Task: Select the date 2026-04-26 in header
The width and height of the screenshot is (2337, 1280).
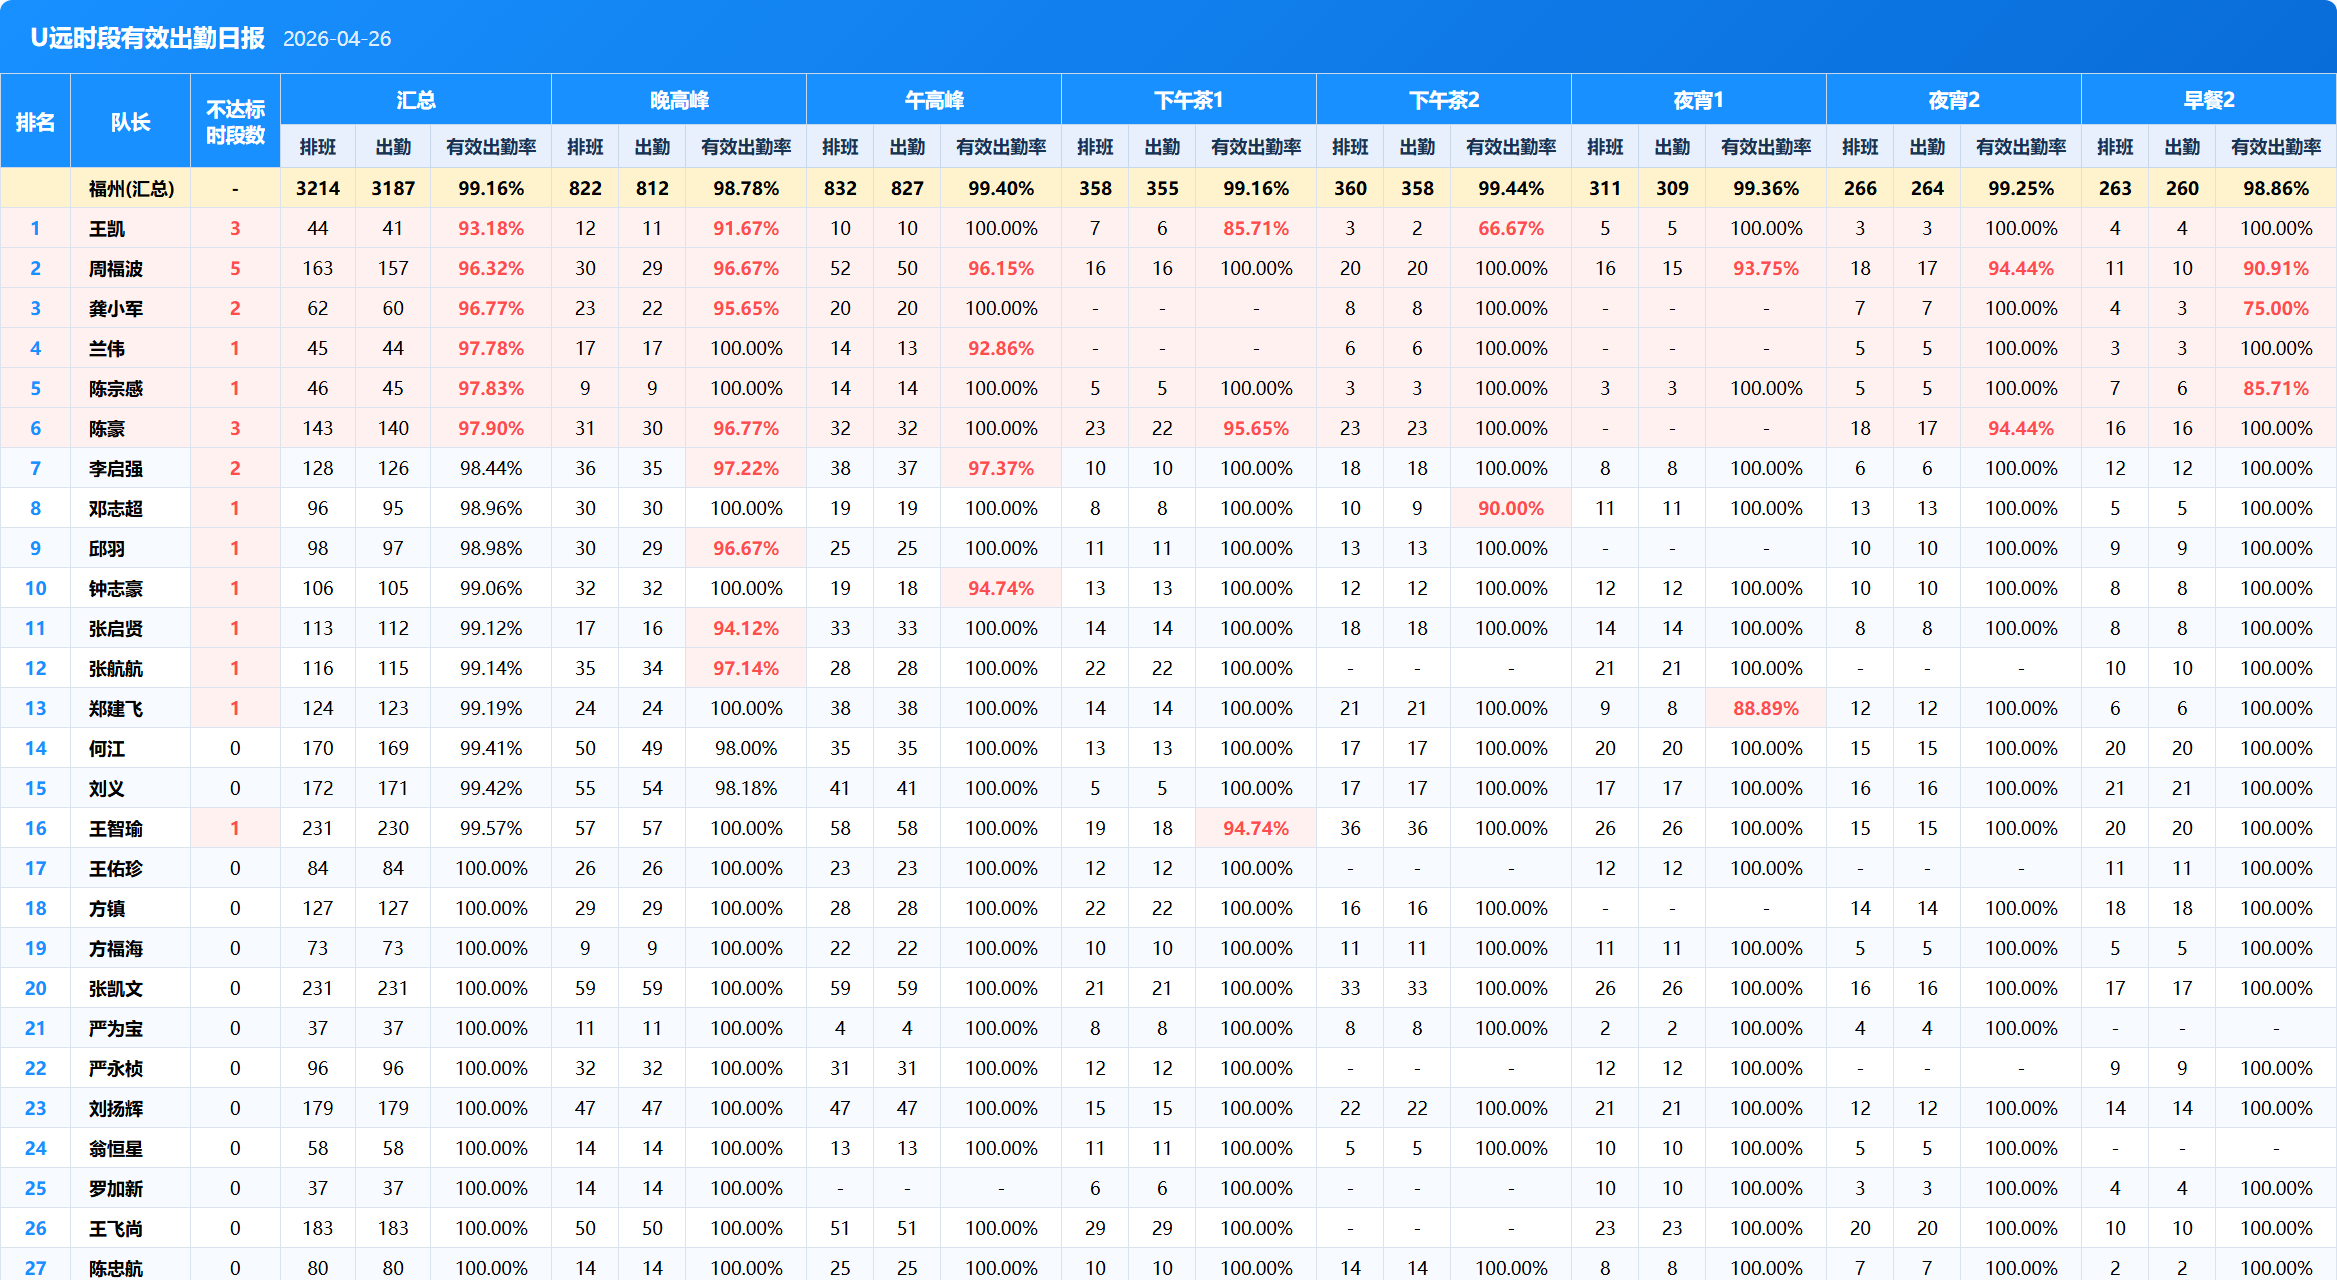Action: click(x=337, y=39)
